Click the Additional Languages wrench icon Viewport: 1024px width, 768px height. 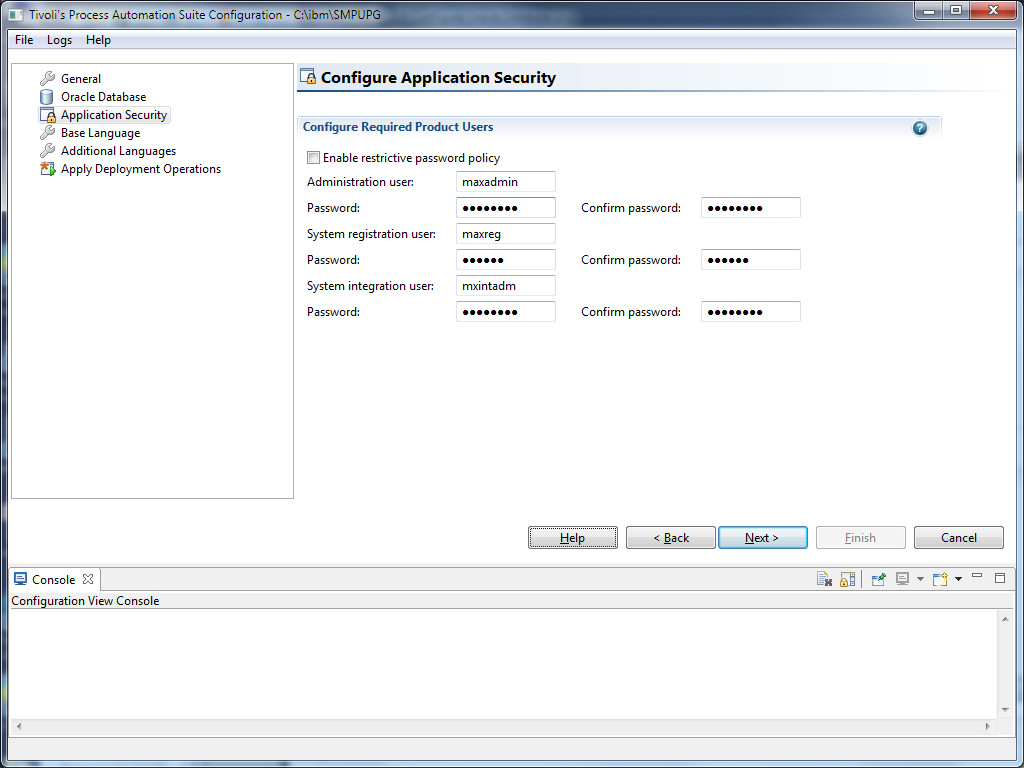(47, 151)
